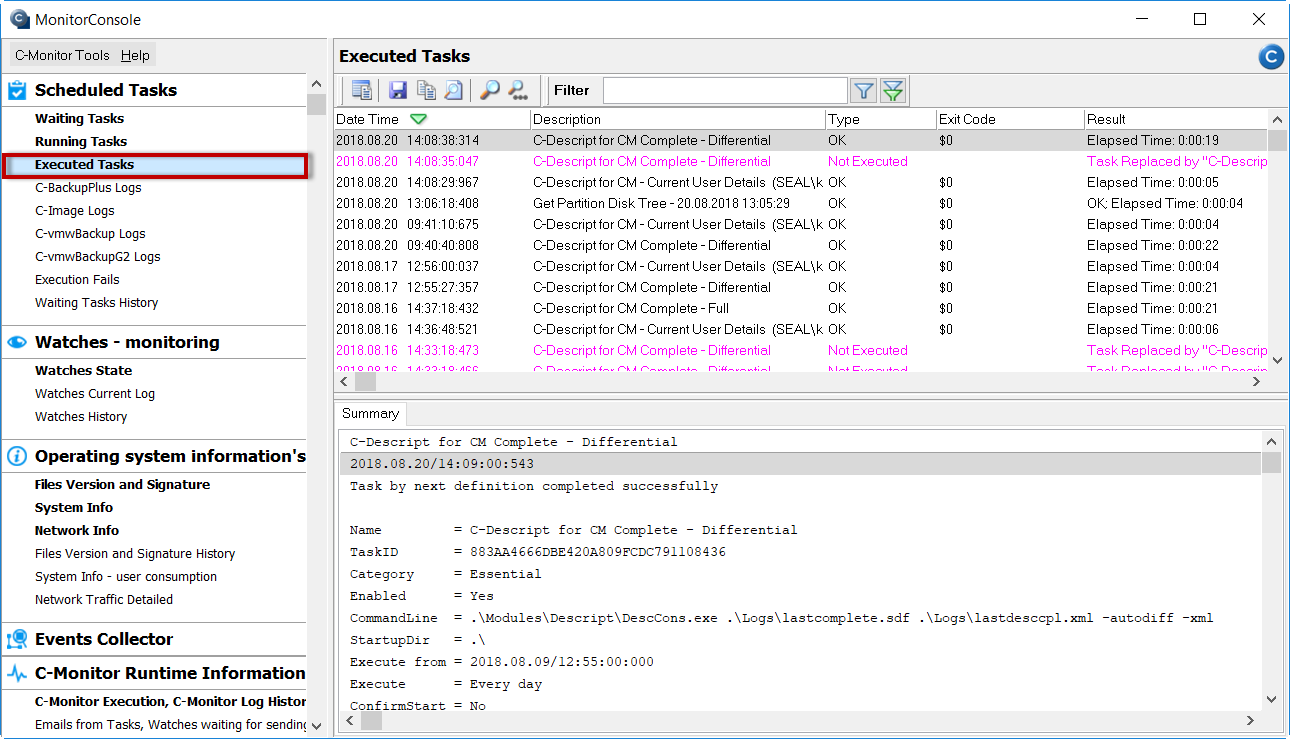
Task: Click task list scrollbar down arrow
Action: click(x=1277, y=361)
